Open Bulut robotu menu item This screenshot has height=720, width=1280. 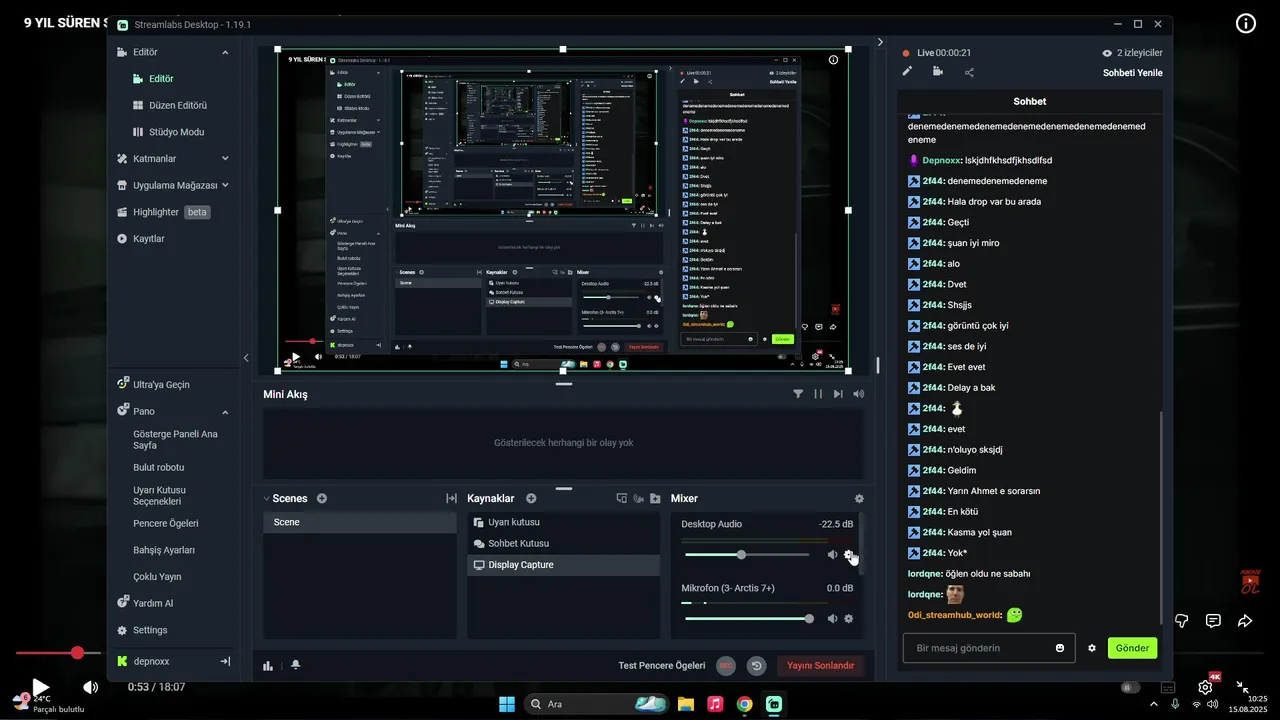point(158,467)
